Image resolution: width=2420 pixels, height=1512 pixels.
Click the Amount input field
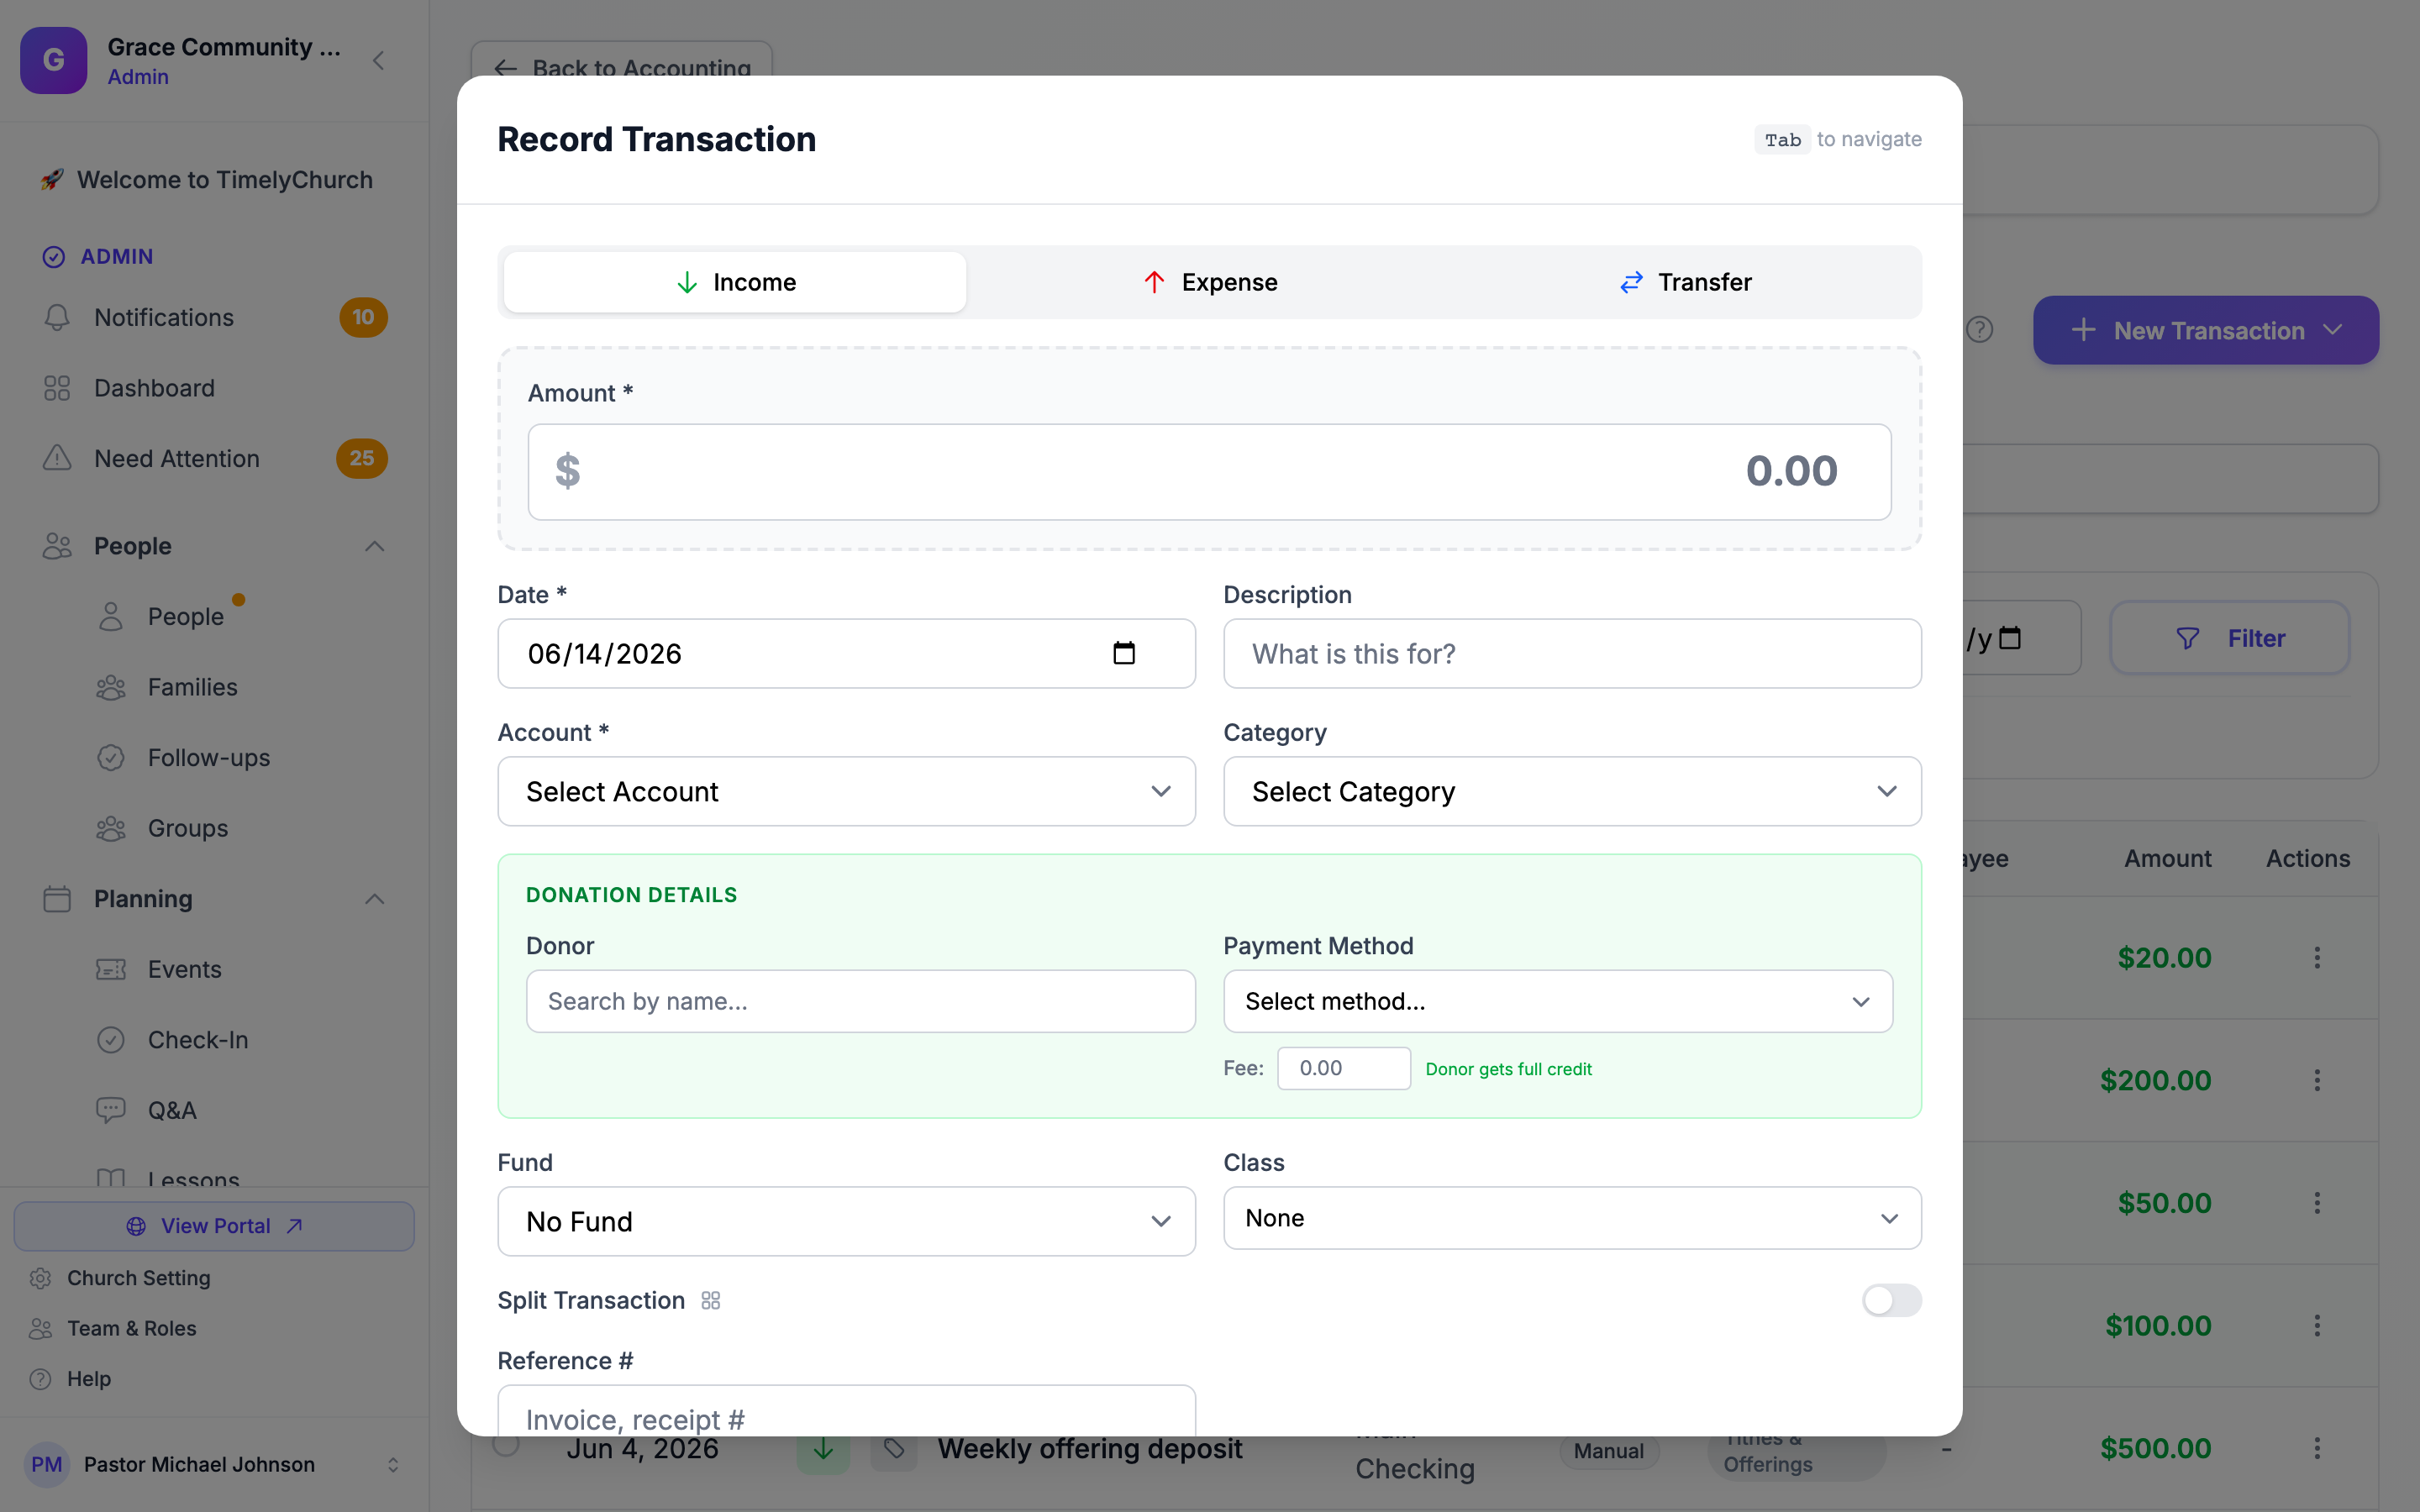click(x=1209, y=471)
